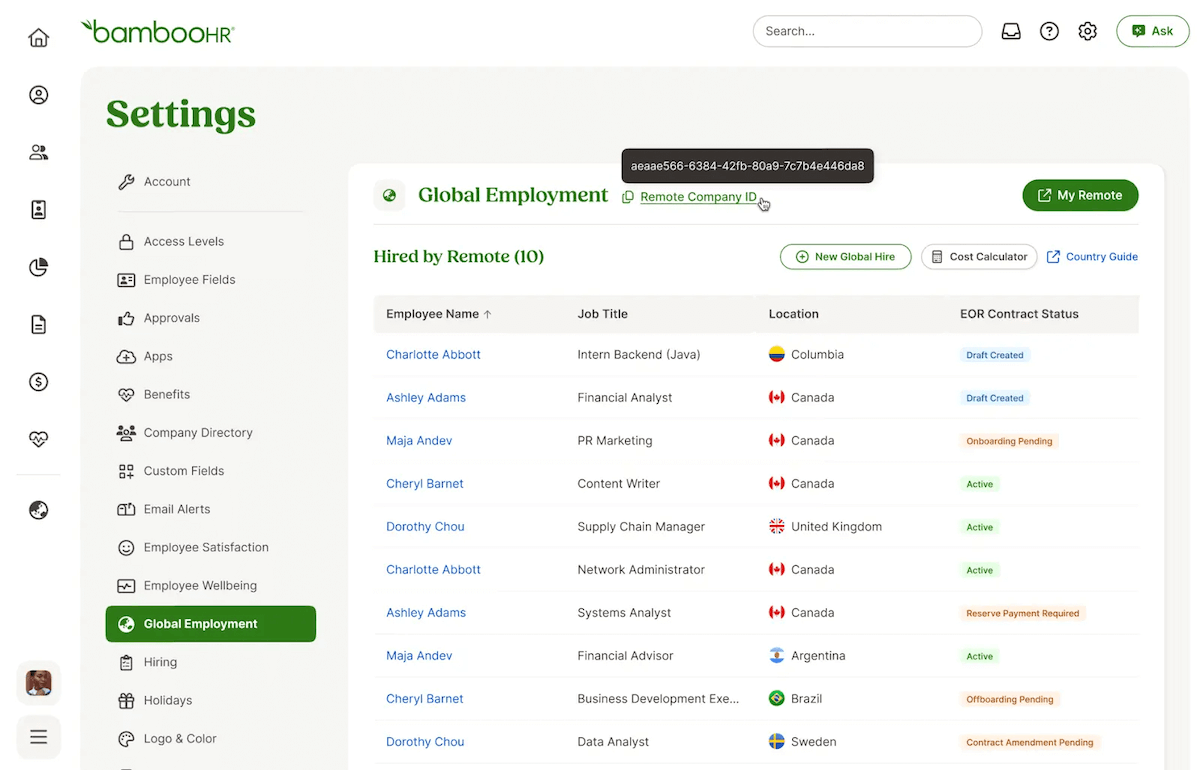
Task: Copy the Remote Company ID
Action: (x=628, y=197)
